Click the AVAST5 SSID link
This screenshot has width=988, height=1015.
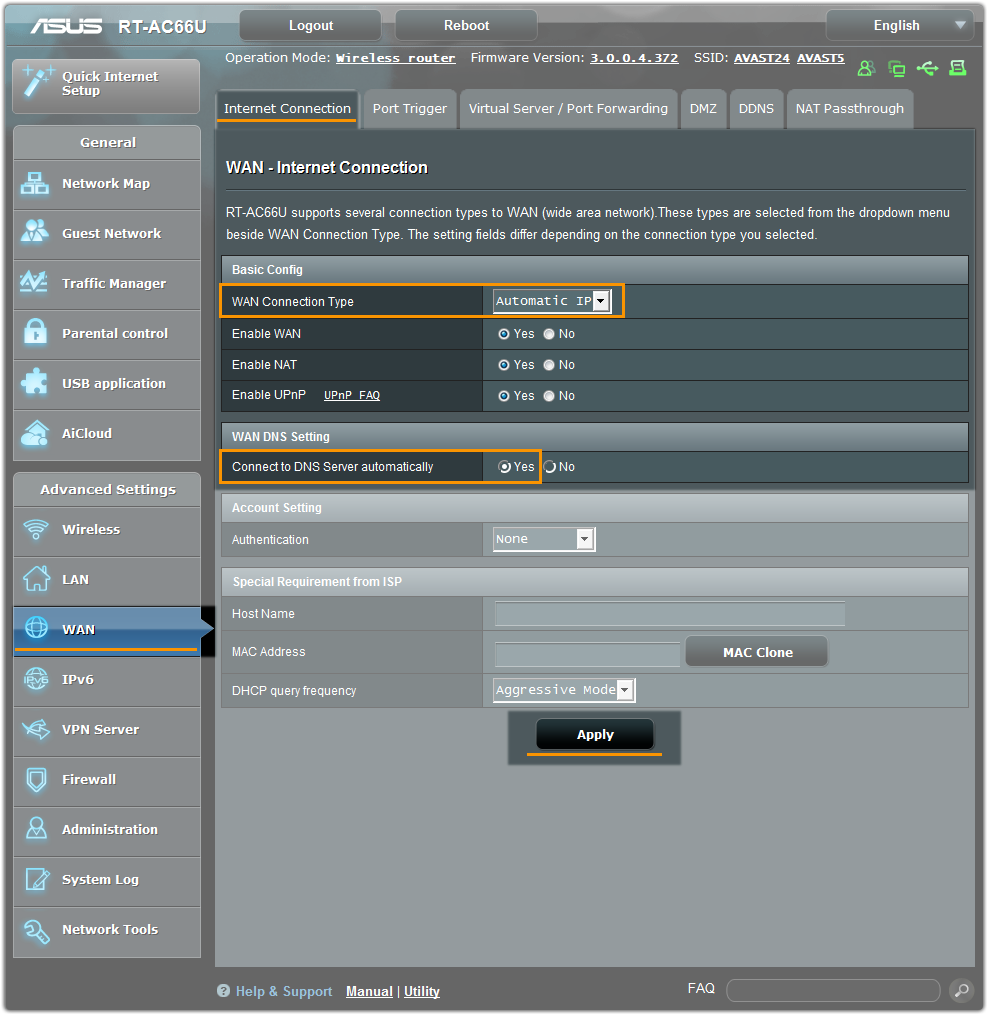pyautogui.click(x=820, y=58)
